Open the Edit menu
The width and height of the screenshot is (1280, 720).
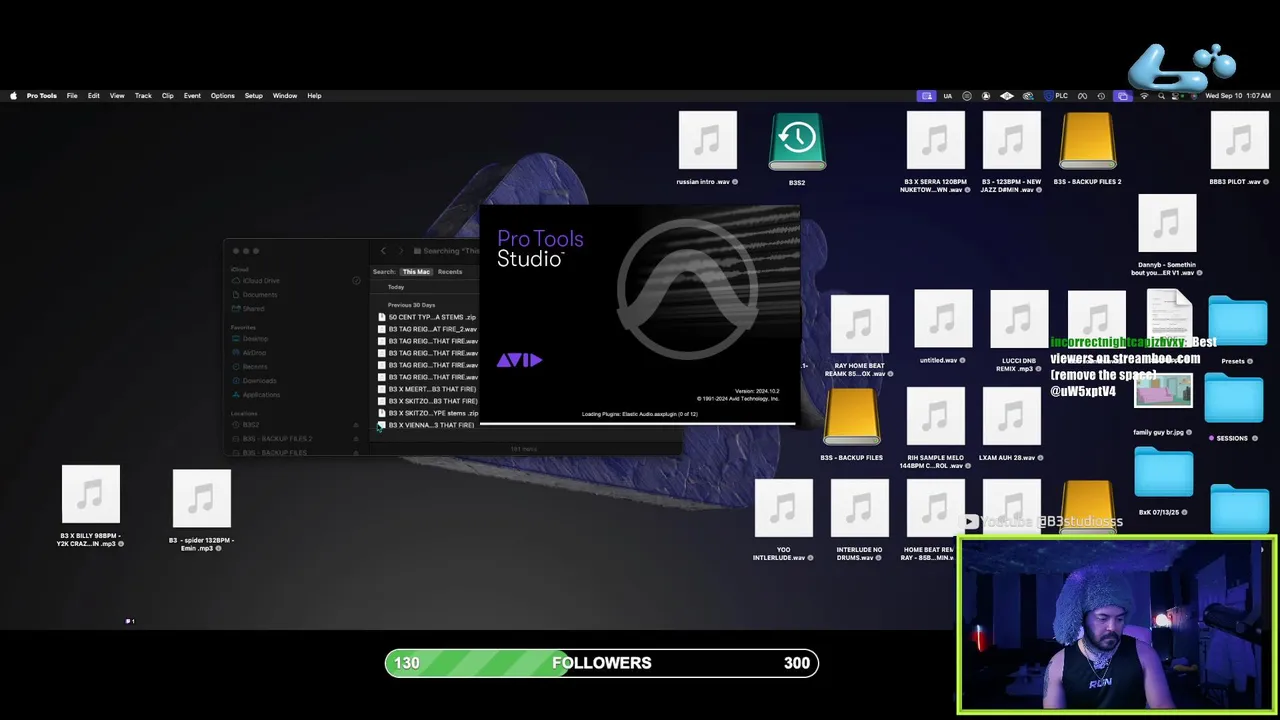[93, 96]
